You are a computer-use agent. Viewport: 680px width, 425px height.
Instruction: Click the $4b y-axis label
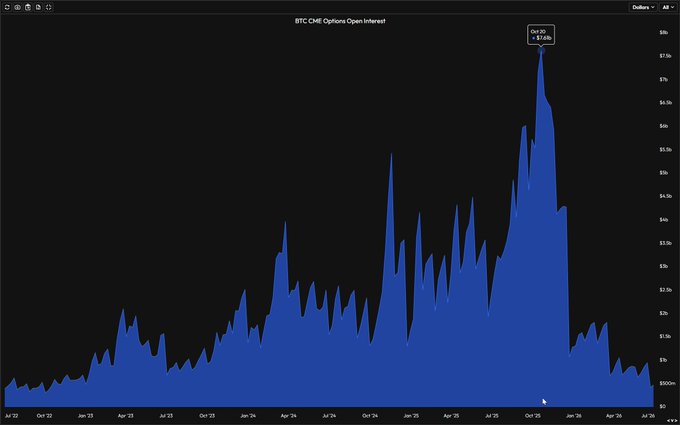click(665, 220)
